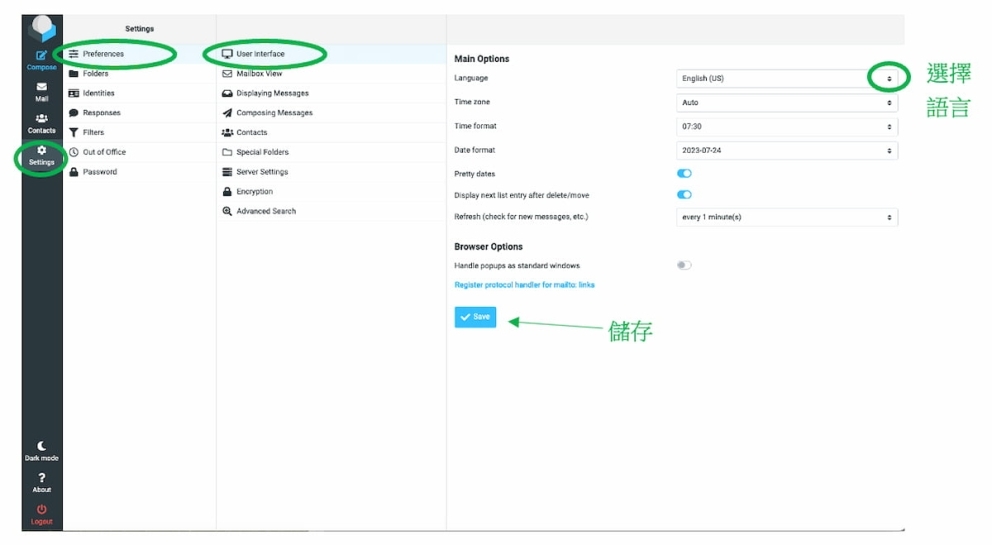Image resolution: width=992 pixels, height=545 pixels.
Task: Select Preferences in Settings list
Action: [103, 54]
